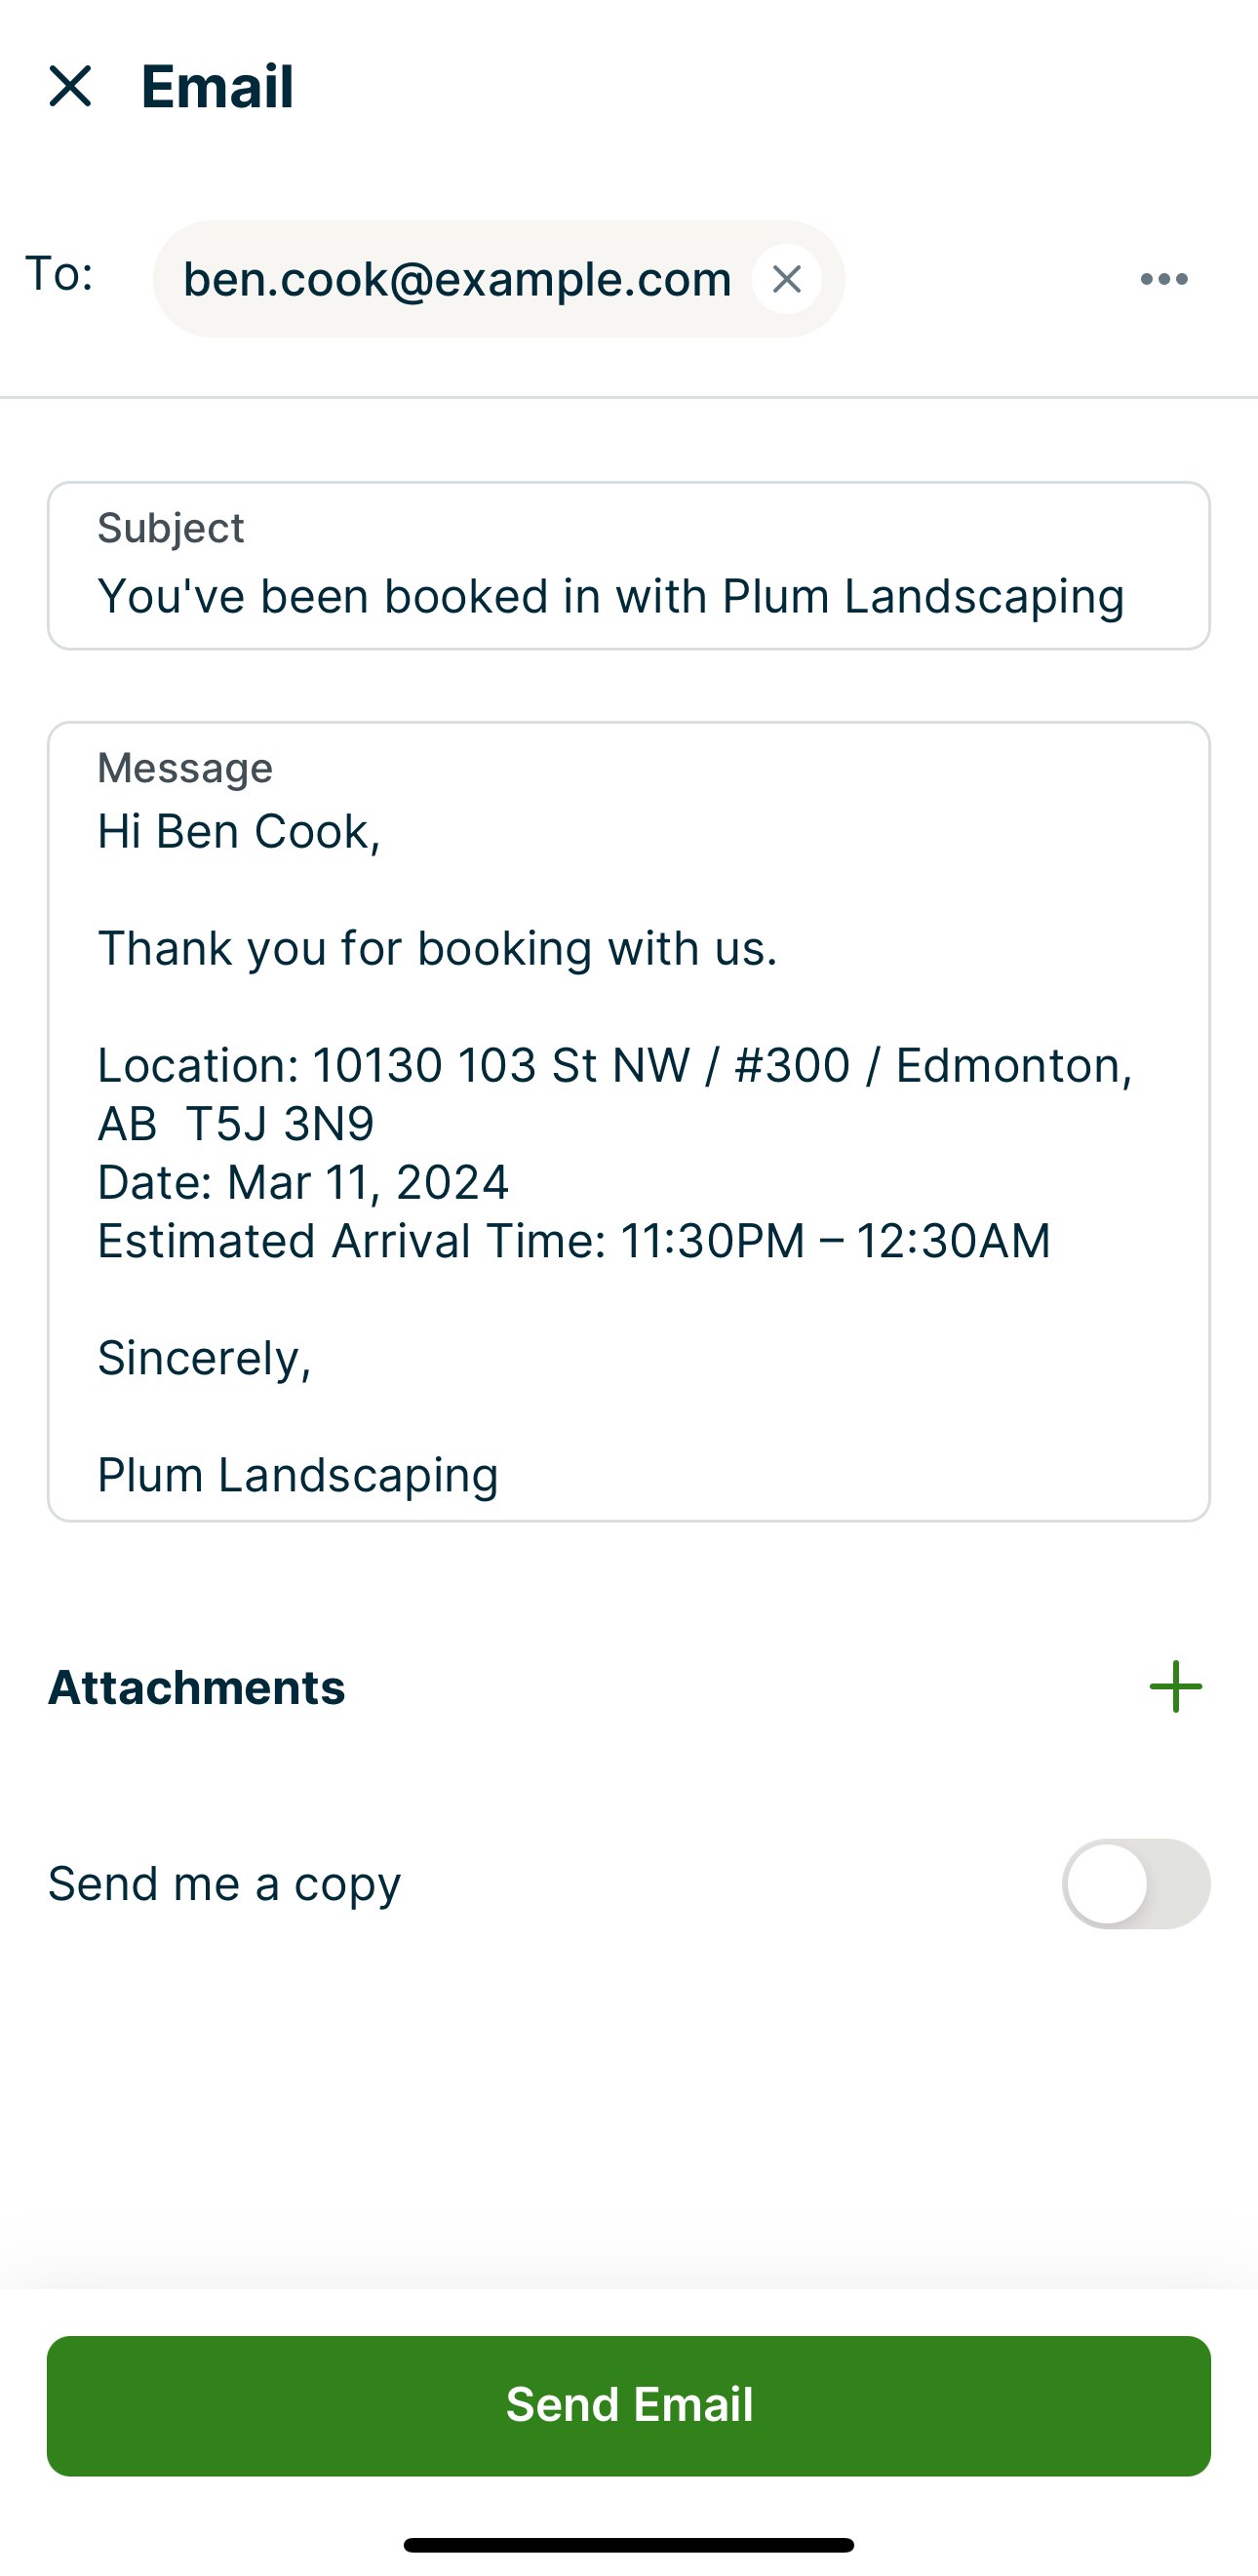This screenshot has height=2576, width=1258.
Task: Open the three-dot recipient options menu
Action: (1164, 279)
